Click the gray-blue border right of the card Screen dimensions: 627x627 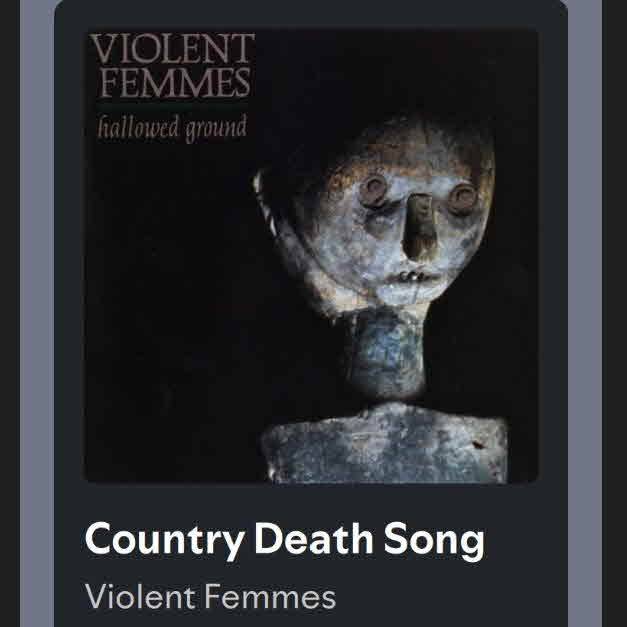(x=585, y=314)
